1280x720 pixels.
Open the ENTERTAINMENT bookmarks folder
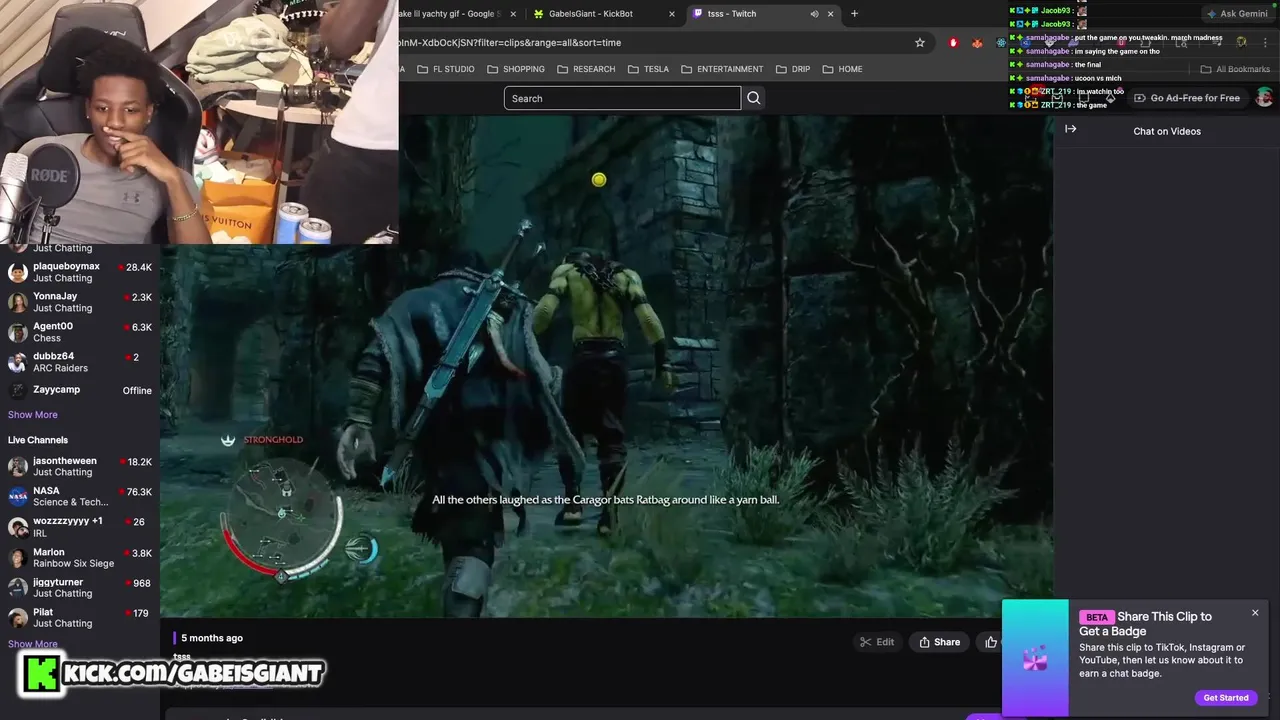pos(722,69)
